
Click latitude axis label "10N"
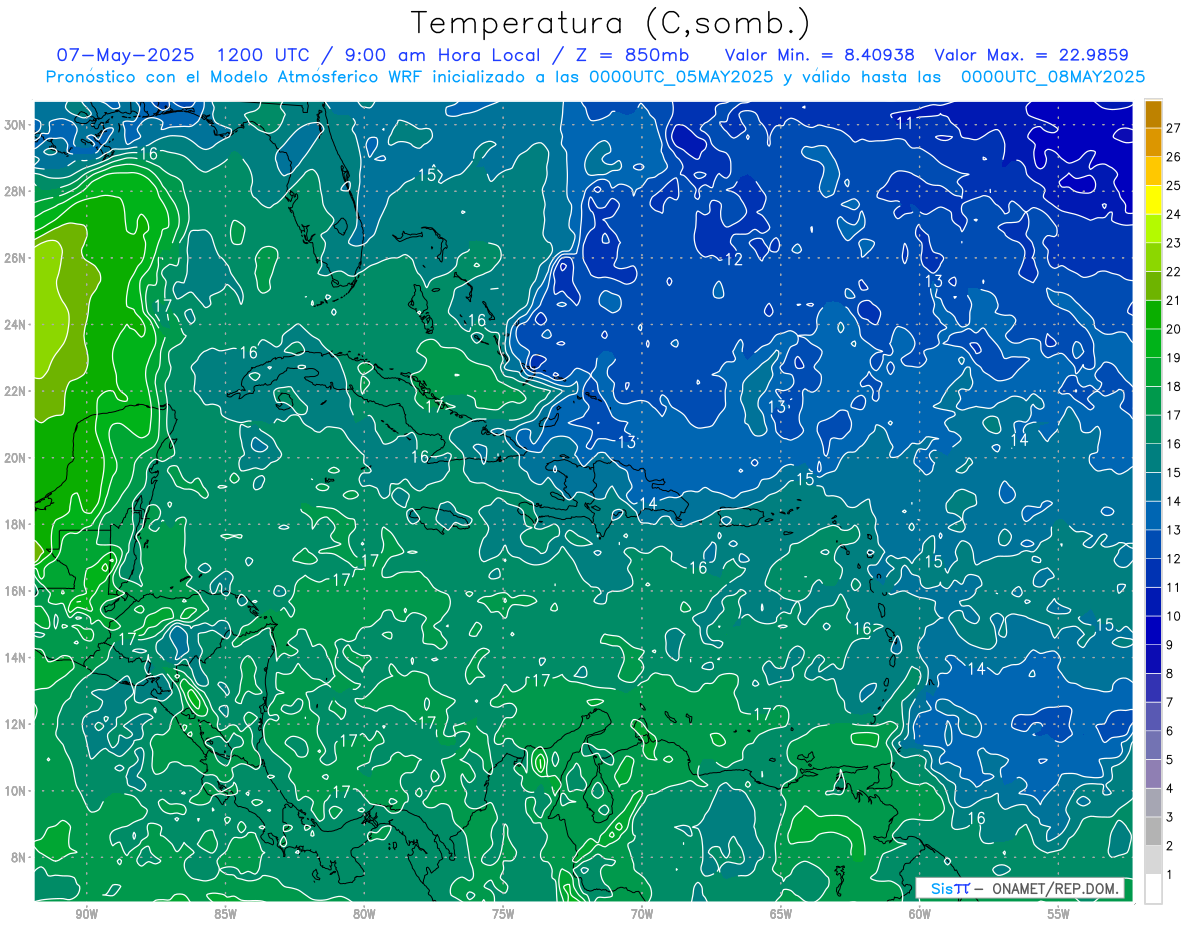click(x=15, y=790)
